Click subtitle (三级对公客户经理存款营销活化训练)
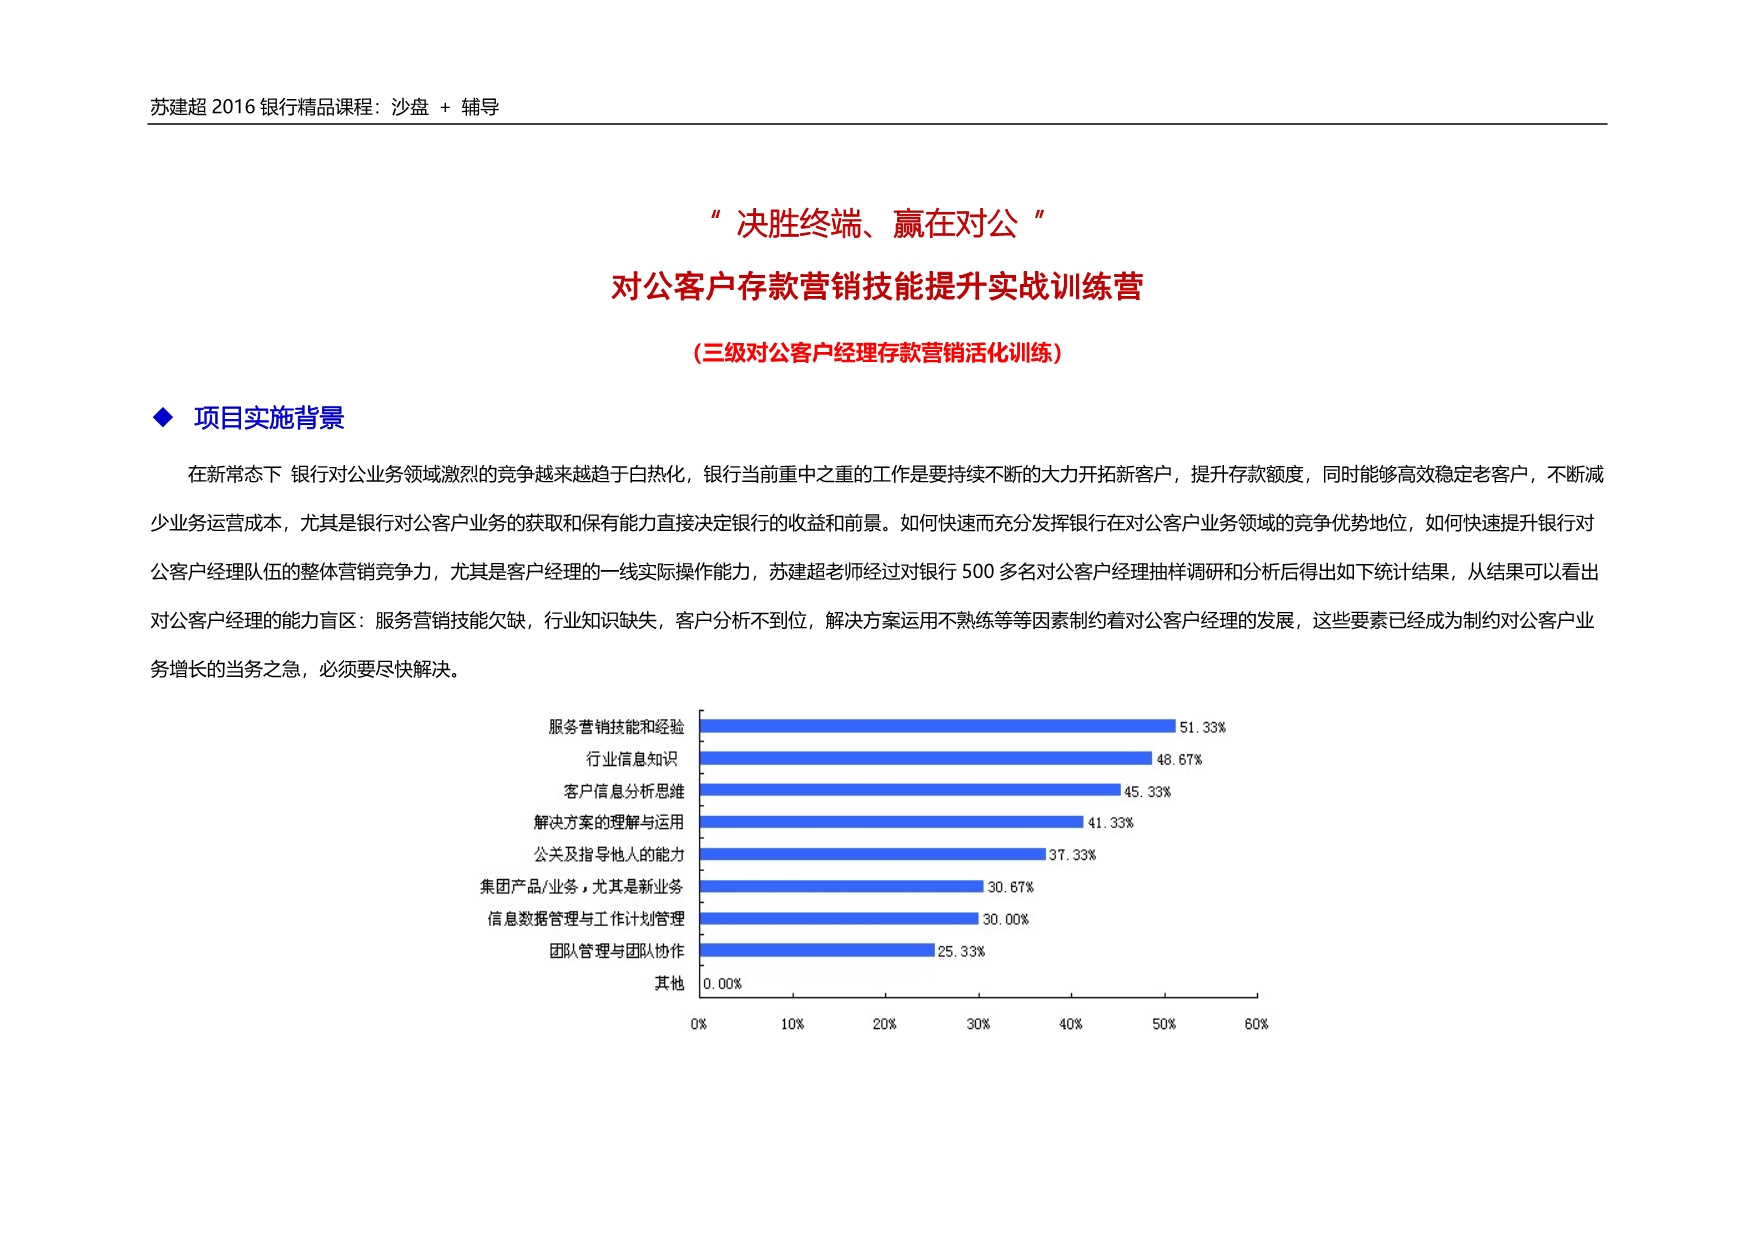This screenshot has width=1753, height=1240. pos(877,352)
